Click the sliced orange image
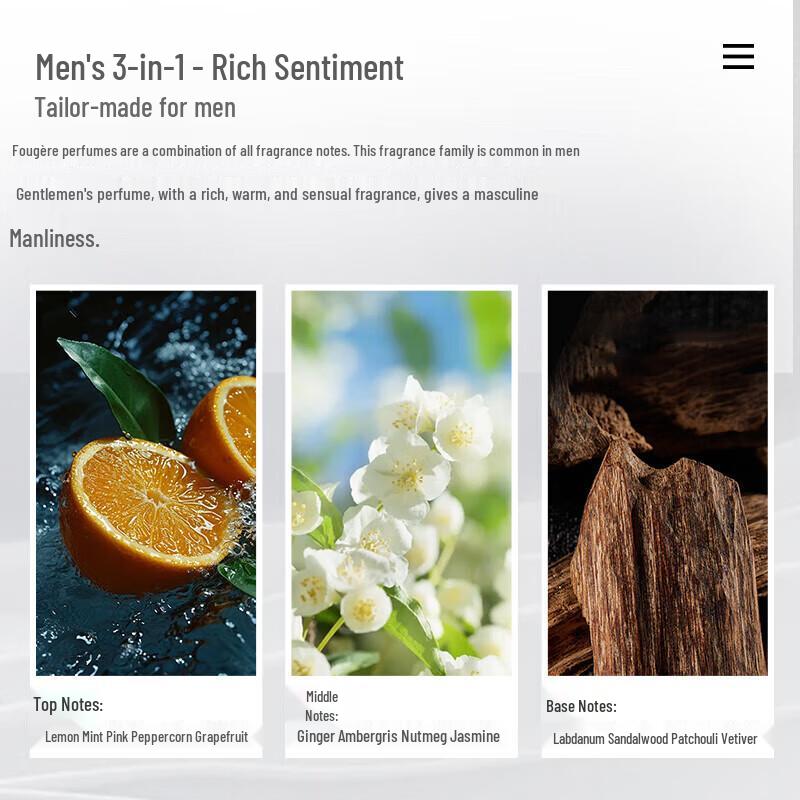The width and height of the screenshot is (800, 800). [x=146, y=483]
